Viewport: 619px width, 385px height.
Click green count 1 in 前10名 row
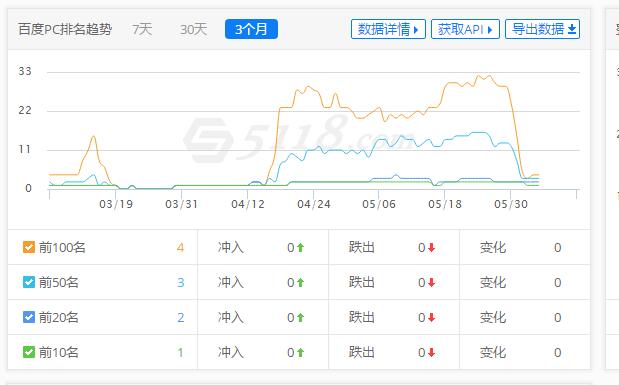[x=180, y=352]
